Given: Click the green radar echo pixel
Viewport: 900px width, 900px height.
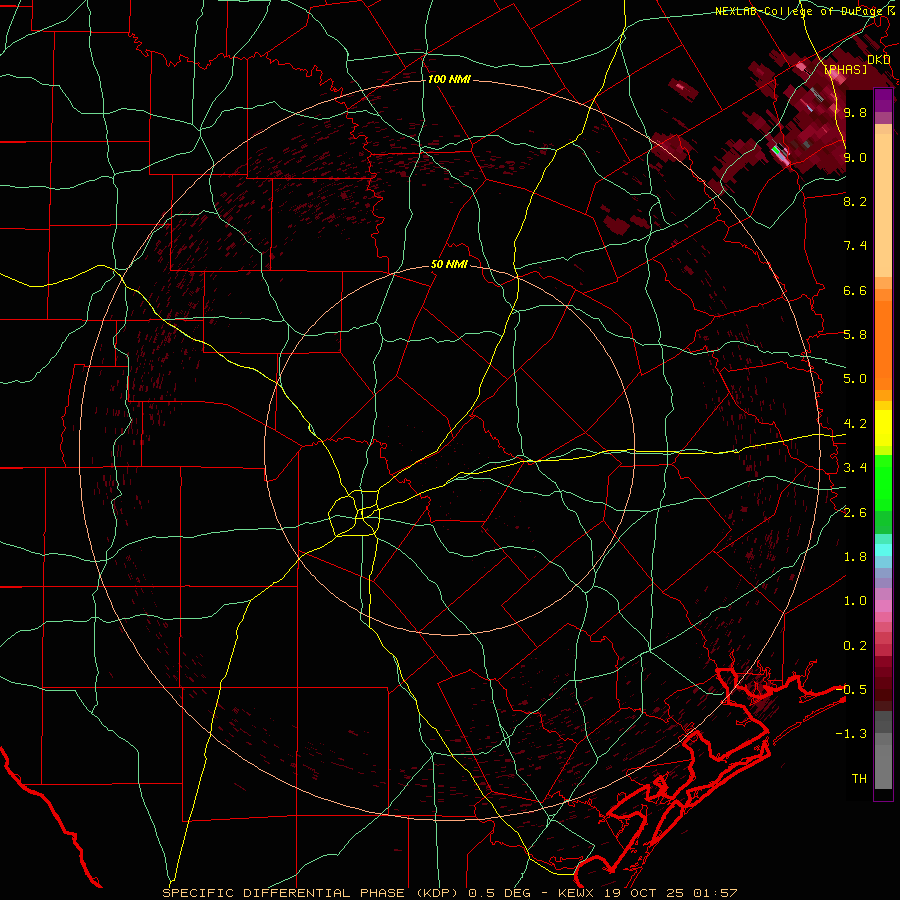Looking at the screenshot, I should [777, 152].
